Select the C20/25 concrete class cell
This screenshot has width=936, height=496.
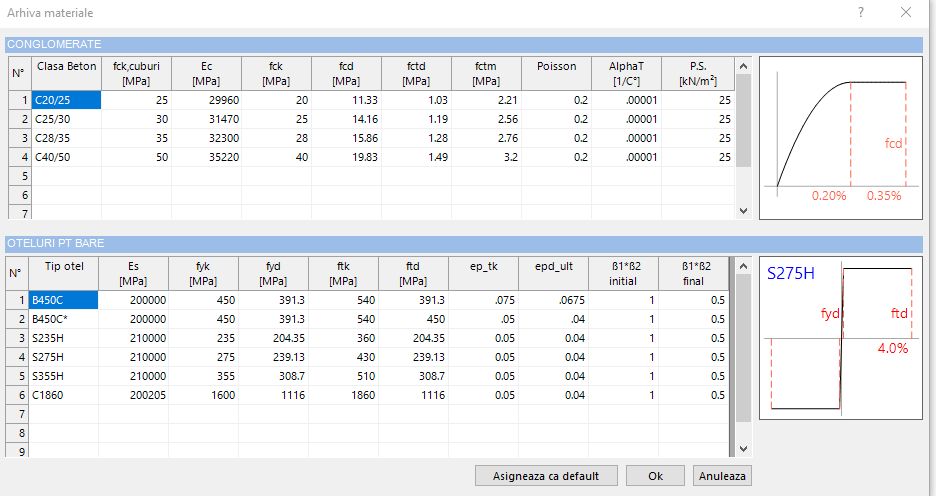(x=65, y=99)
